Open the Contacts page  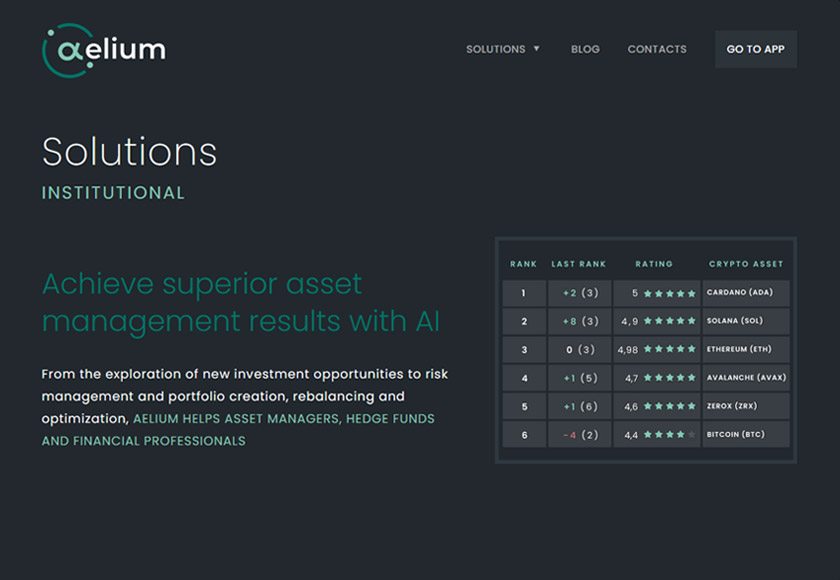point(657,49)
